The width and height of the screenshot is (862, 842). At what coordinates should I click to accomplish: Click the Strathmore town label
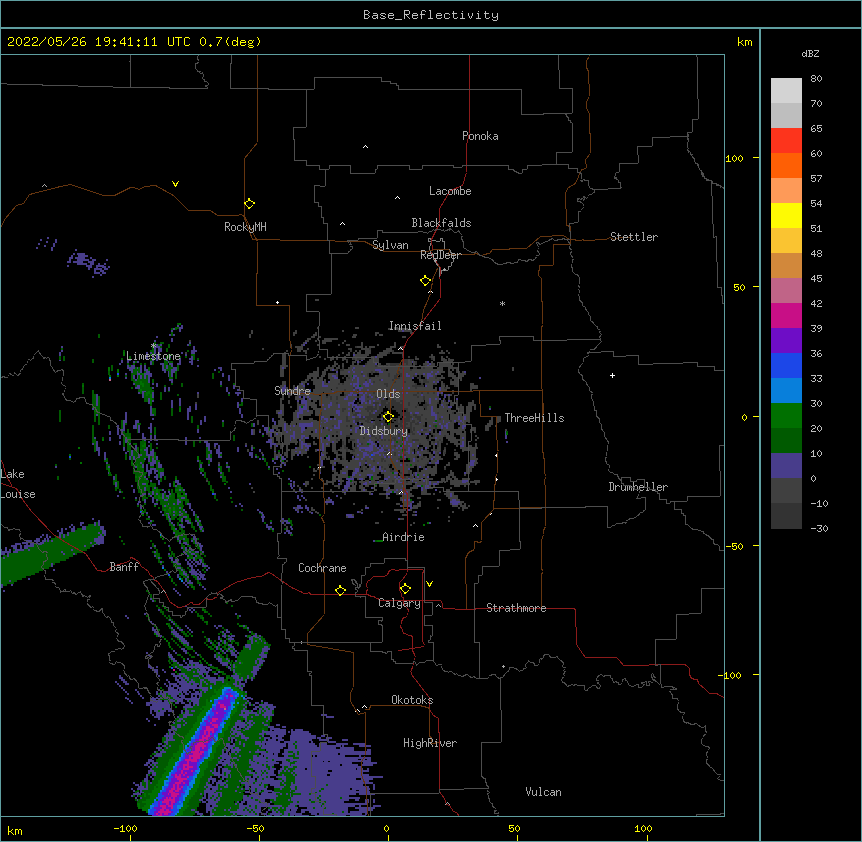[x=516, y=608]
